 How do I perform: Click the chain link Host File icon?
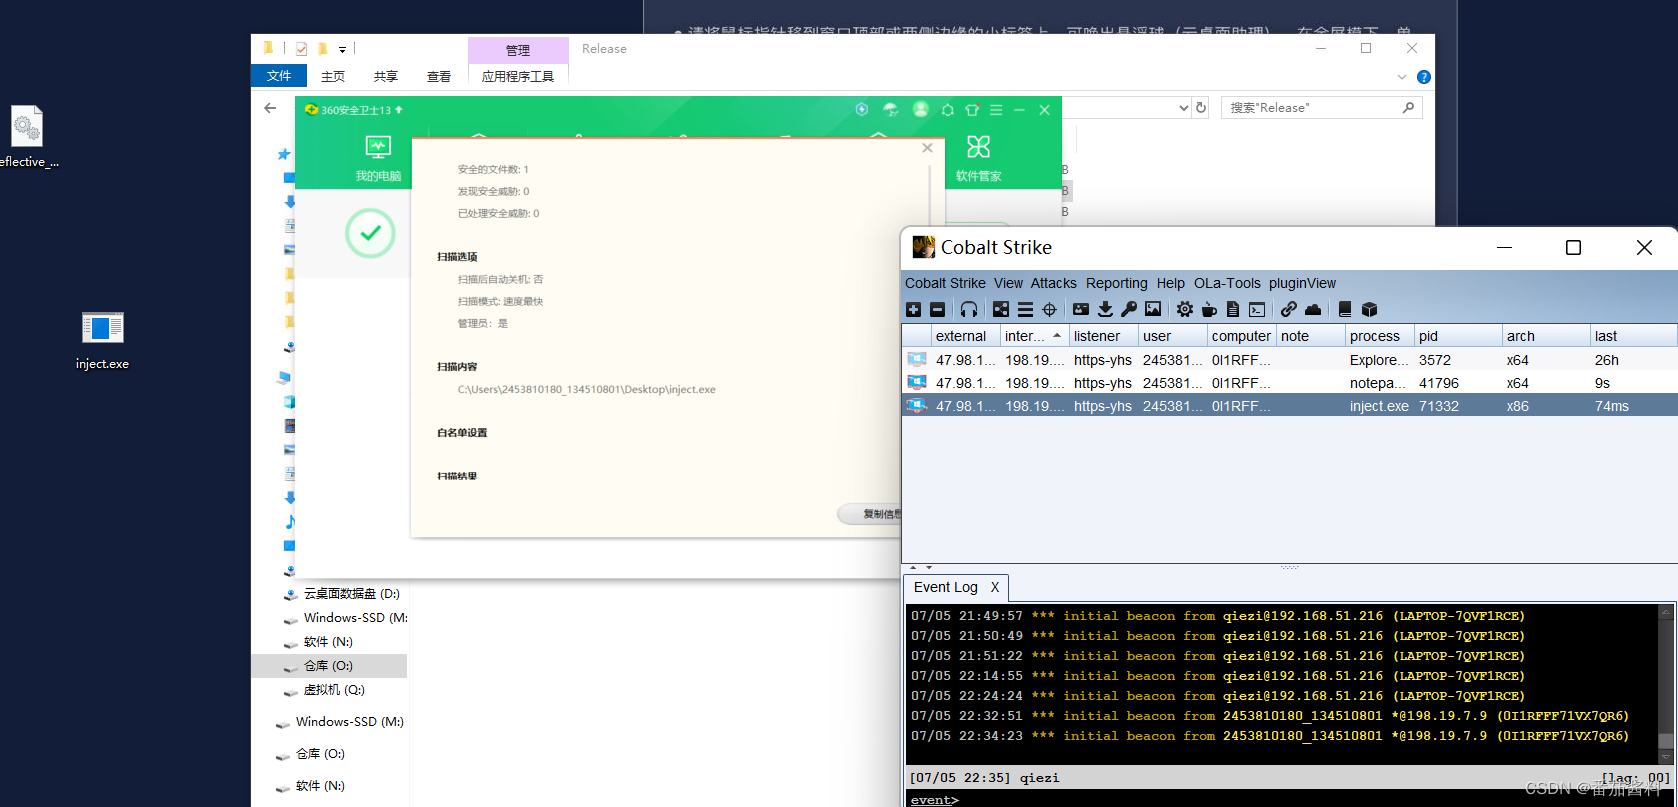(x=1289, y=310)
